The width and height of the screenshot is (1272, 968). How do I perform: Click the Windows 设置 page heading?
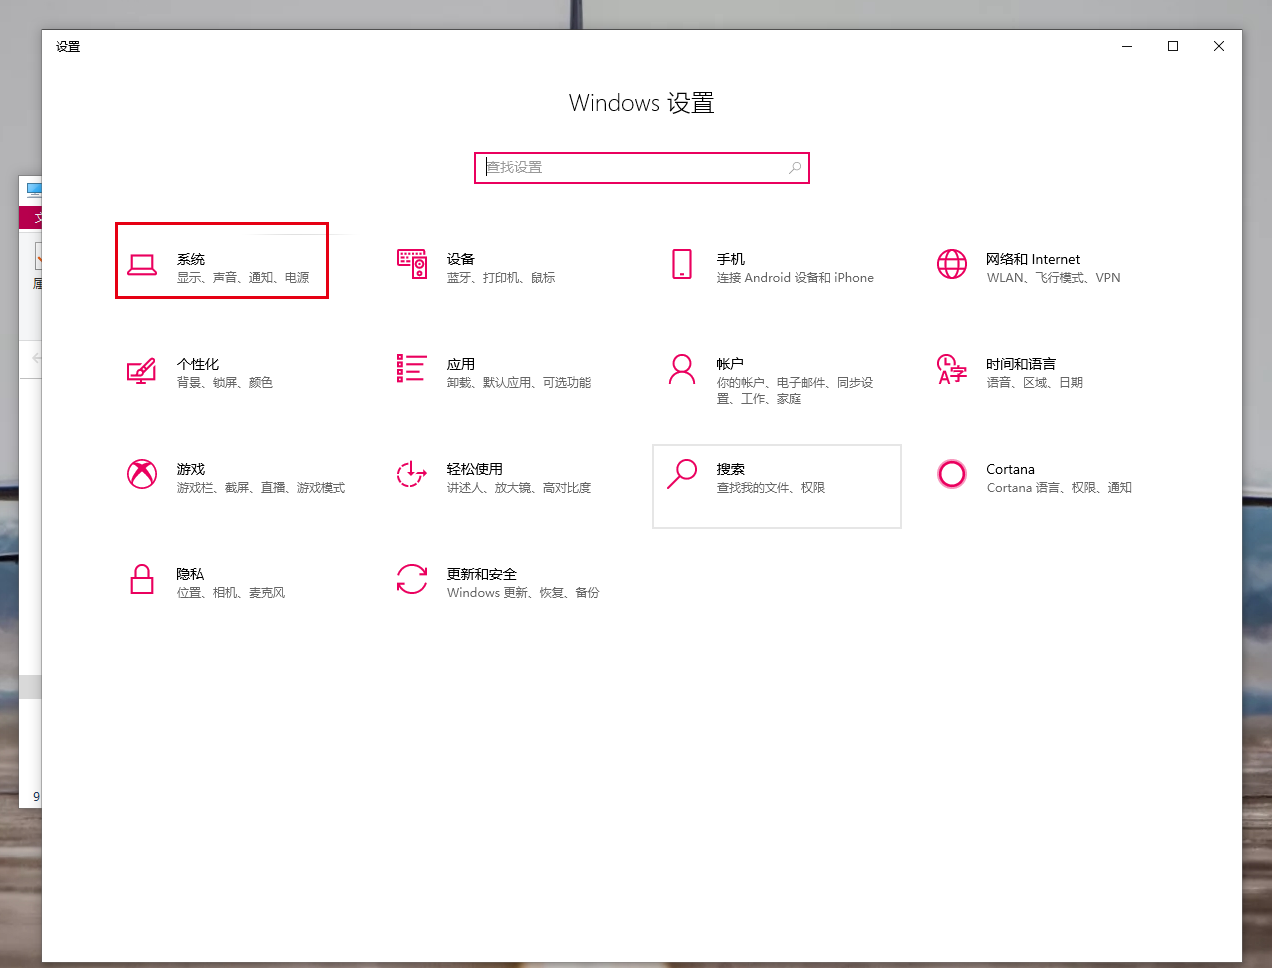[x=642, y=103]
